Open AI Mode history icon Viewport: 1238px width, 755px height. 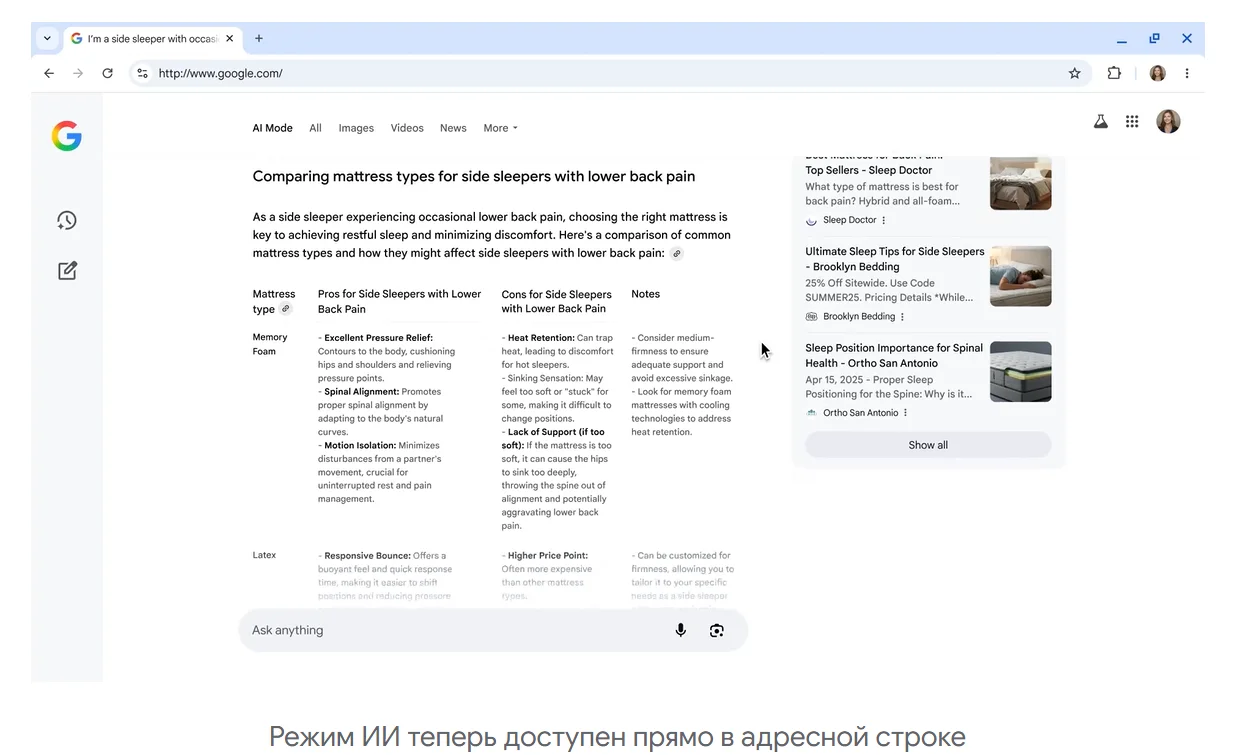coord(67,221)
